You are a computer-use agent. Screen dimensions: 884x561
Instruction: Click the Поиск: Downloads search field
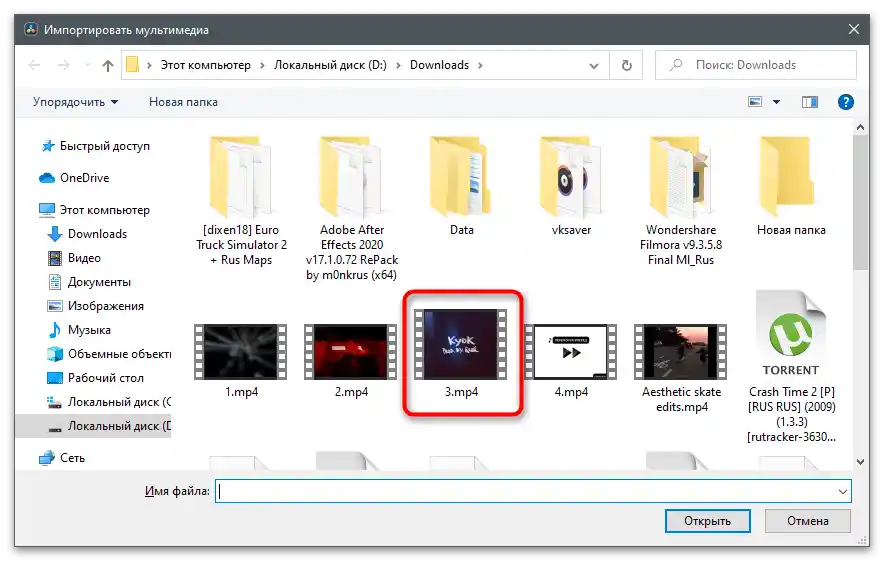[755, 65]
